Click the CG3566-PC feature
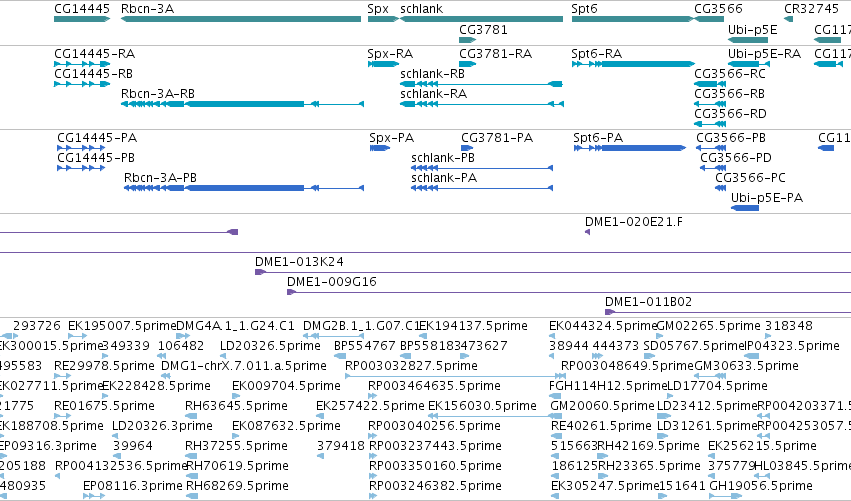 coord(720,188)
